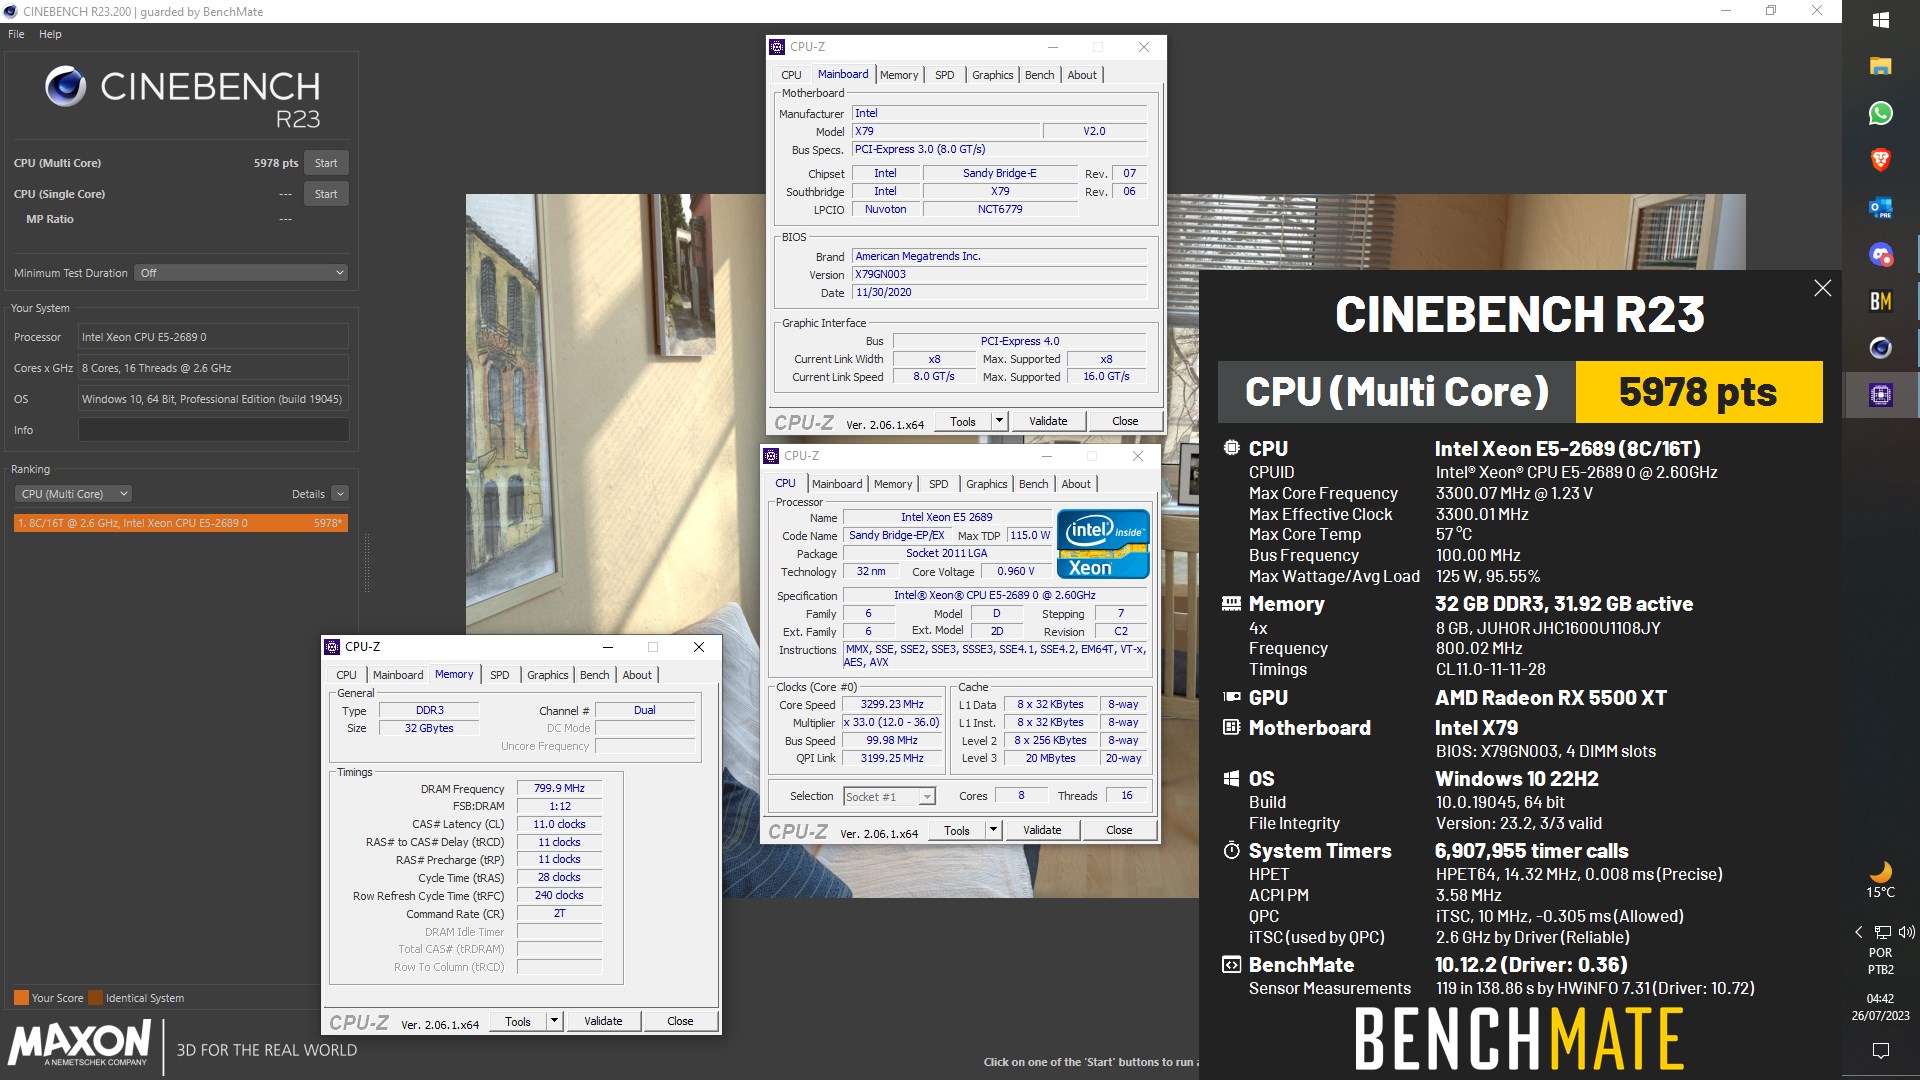This screenshot has width=1920, height=1080.
Task: Open CPU tab in CPU-Z Memory window
Action: coord(346,675)
